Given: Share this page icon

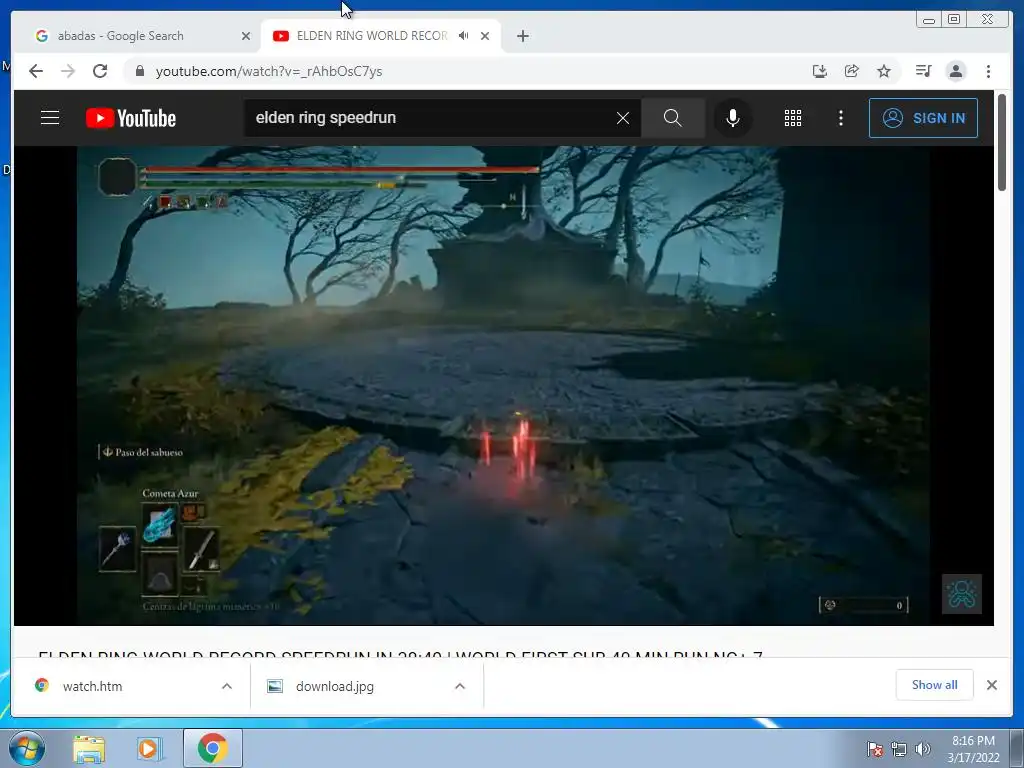Looking at the screenshot, I should tap(852, 71).
